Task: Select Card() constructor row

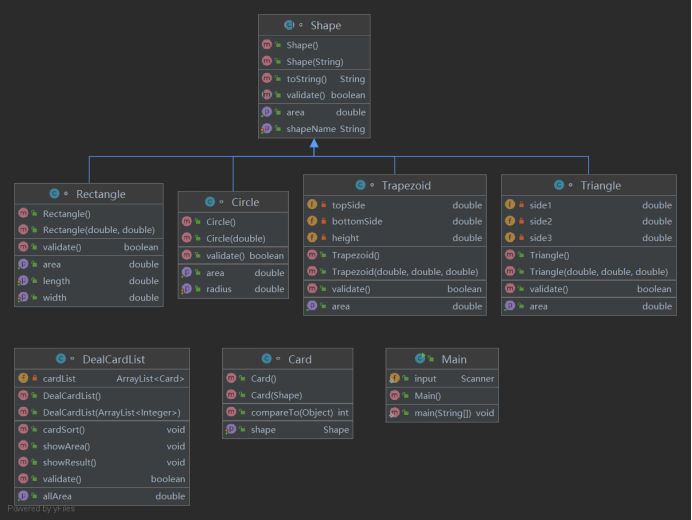Action: (288, 378)
